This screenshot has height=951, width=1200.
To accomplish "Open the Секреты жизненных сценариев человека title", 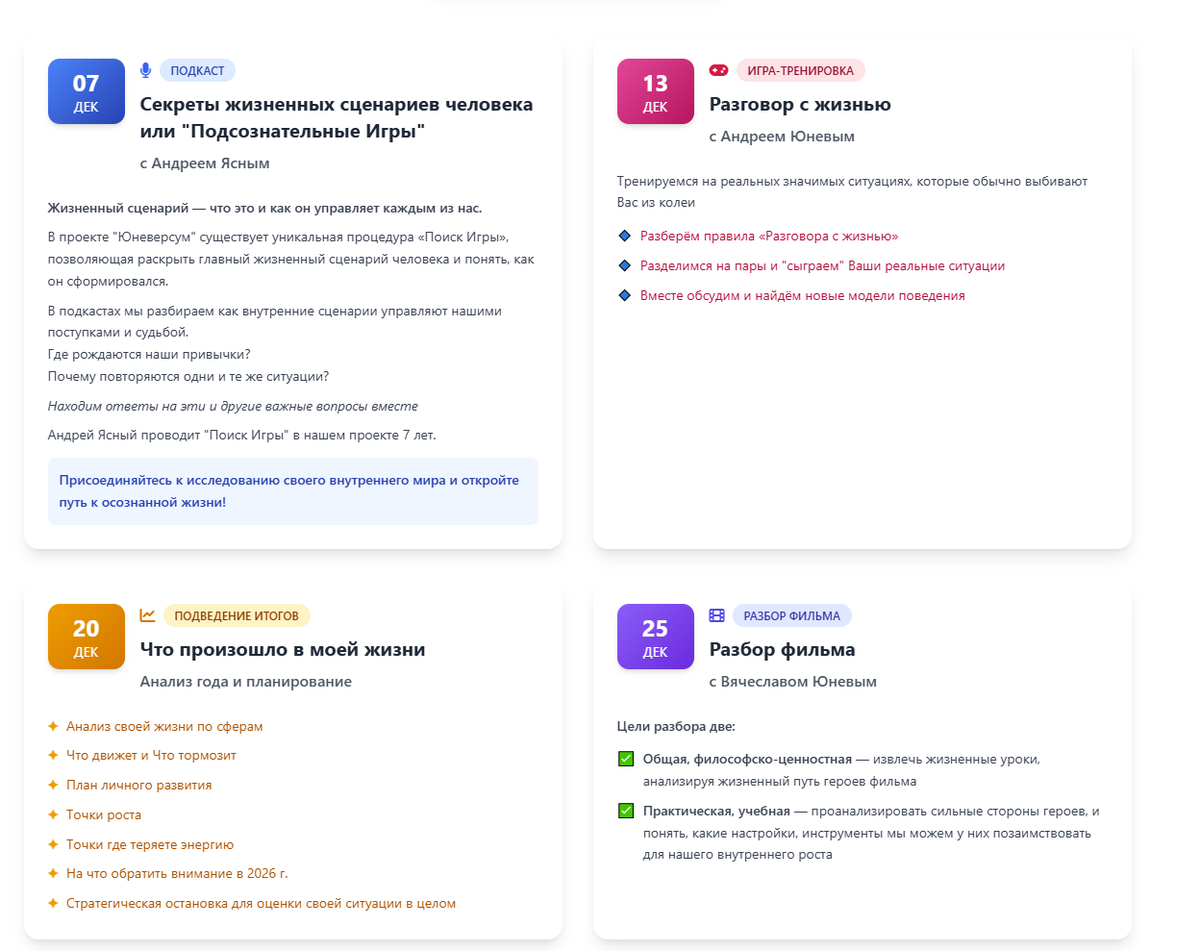I will (x=336, y=117).
